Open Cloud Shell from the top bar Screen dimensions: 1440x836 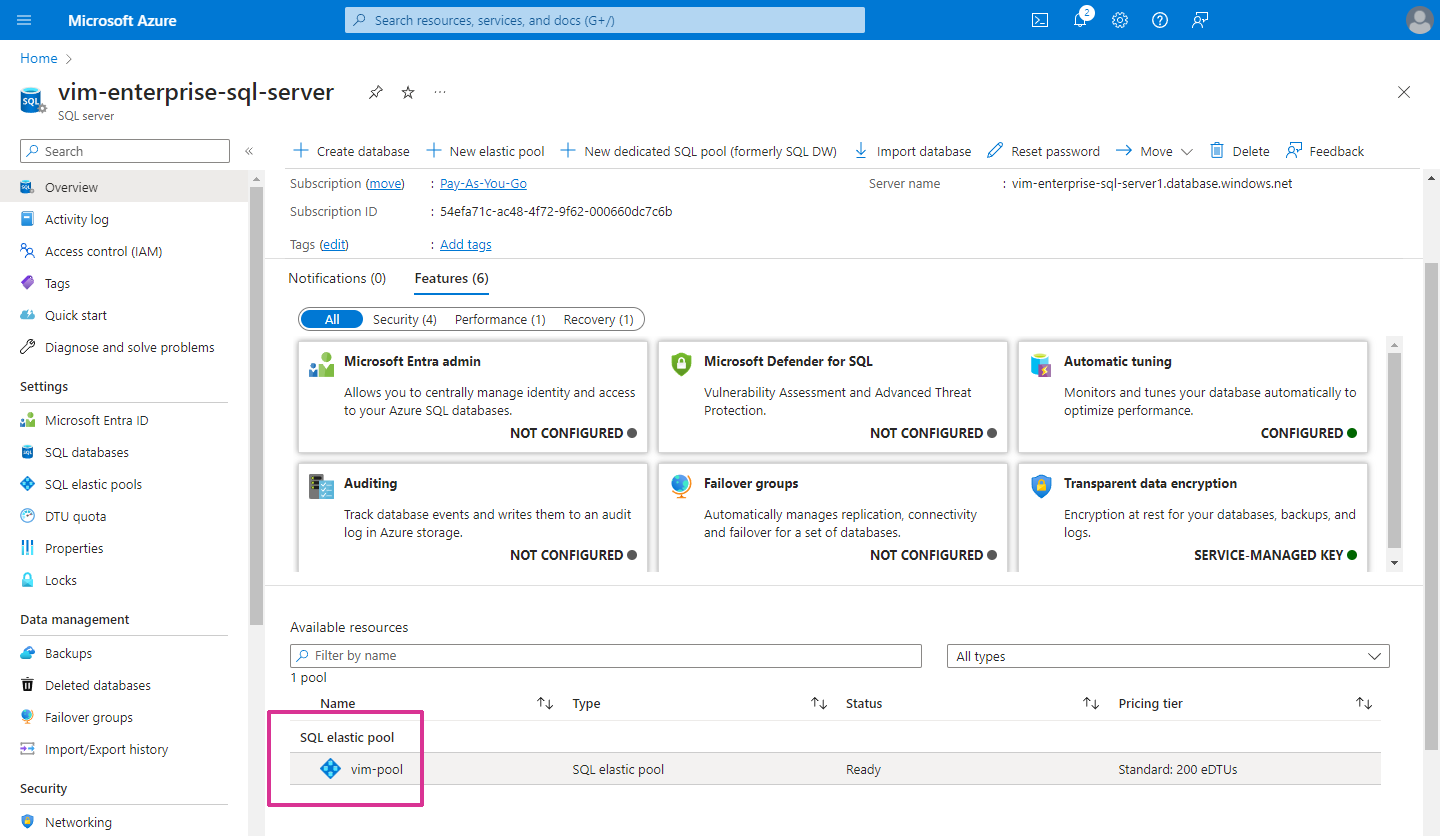pyautogui.click(x=1040, y=20)
